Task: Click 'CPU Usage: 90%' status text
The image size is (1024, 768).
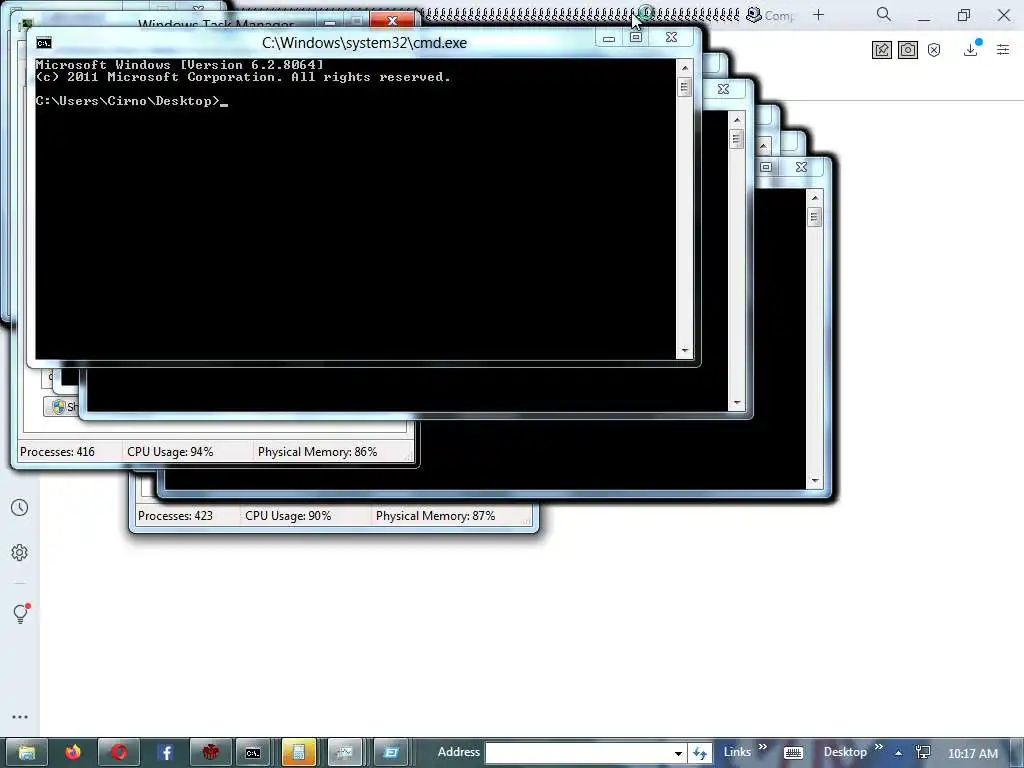Action: click(x=288, y=516)
